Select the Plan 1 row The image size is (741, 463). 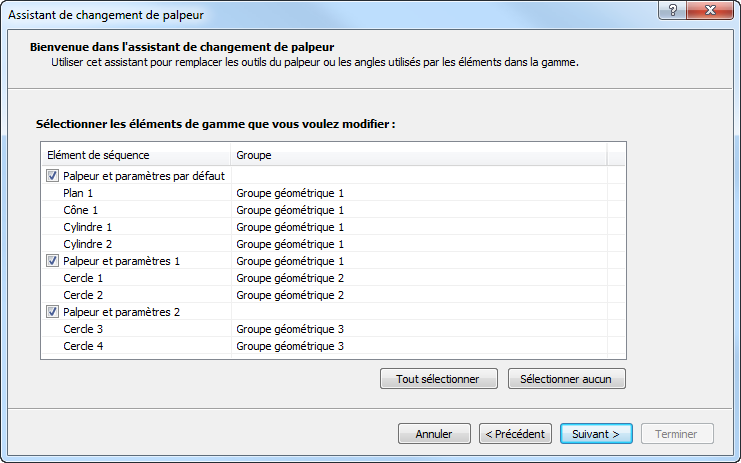(x=78, y=193)
